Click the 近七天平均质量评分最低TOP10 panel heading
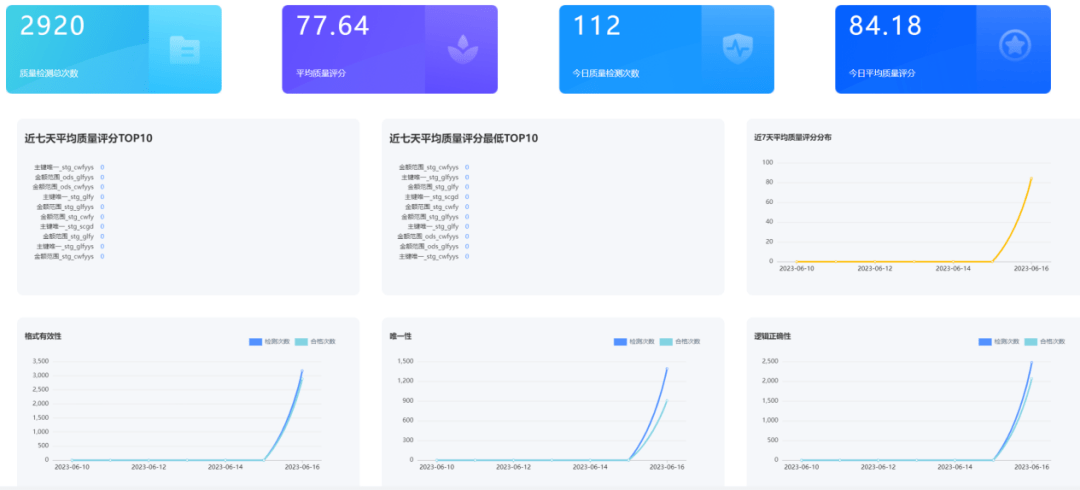The image size is (1080, 490). pos(464,139)
